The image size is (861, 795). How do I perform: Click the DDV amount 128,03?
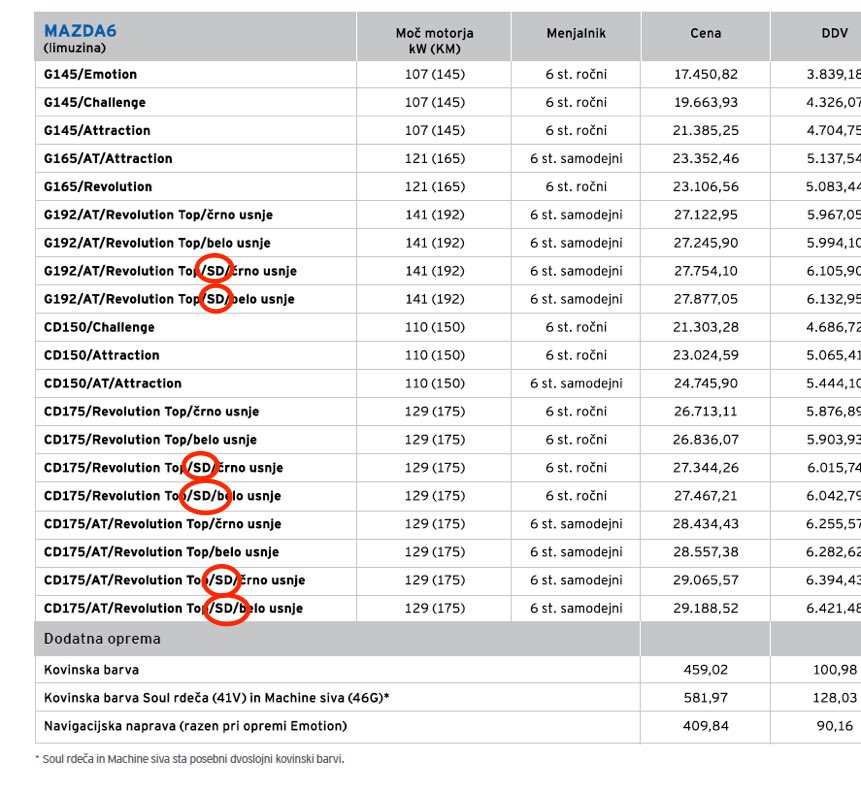click(x=835, y=698)
